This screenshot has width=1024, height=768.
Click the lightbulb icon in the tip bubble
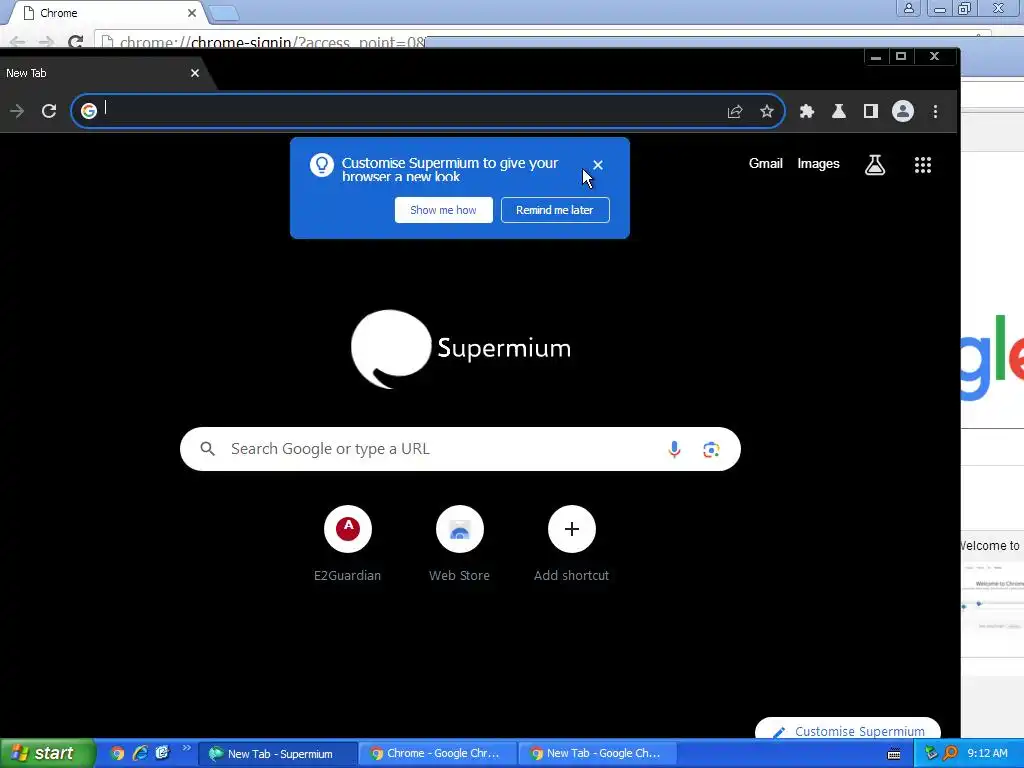(x=321, y=165)
